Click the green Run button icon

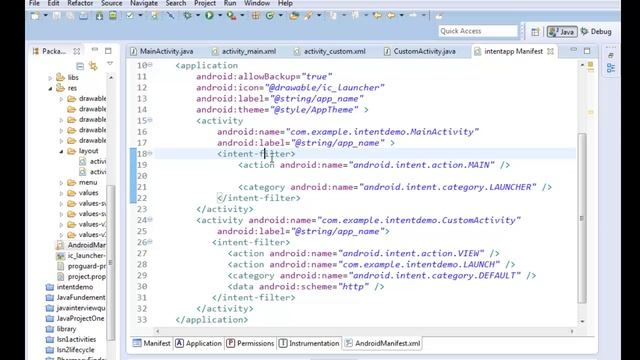click(209, 16)
